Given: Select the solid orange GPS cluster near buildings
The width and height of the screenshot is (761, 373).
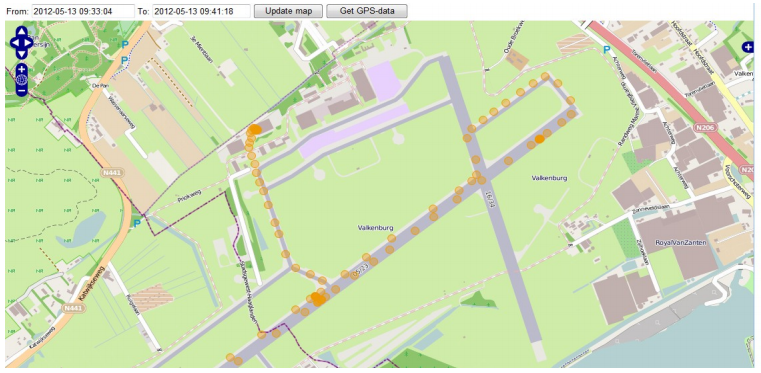Looking at the screenshot, I should (254, 129).
